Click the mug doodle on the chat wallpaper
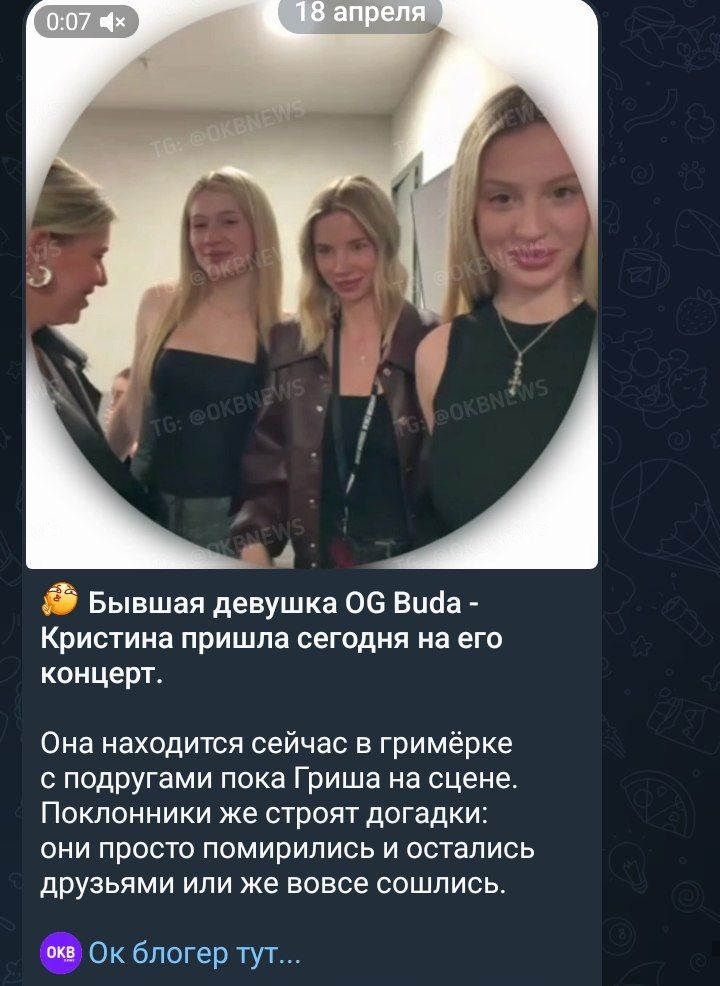Image resolution: width=720 pixels, height=986 pixels. click(643, 274)
